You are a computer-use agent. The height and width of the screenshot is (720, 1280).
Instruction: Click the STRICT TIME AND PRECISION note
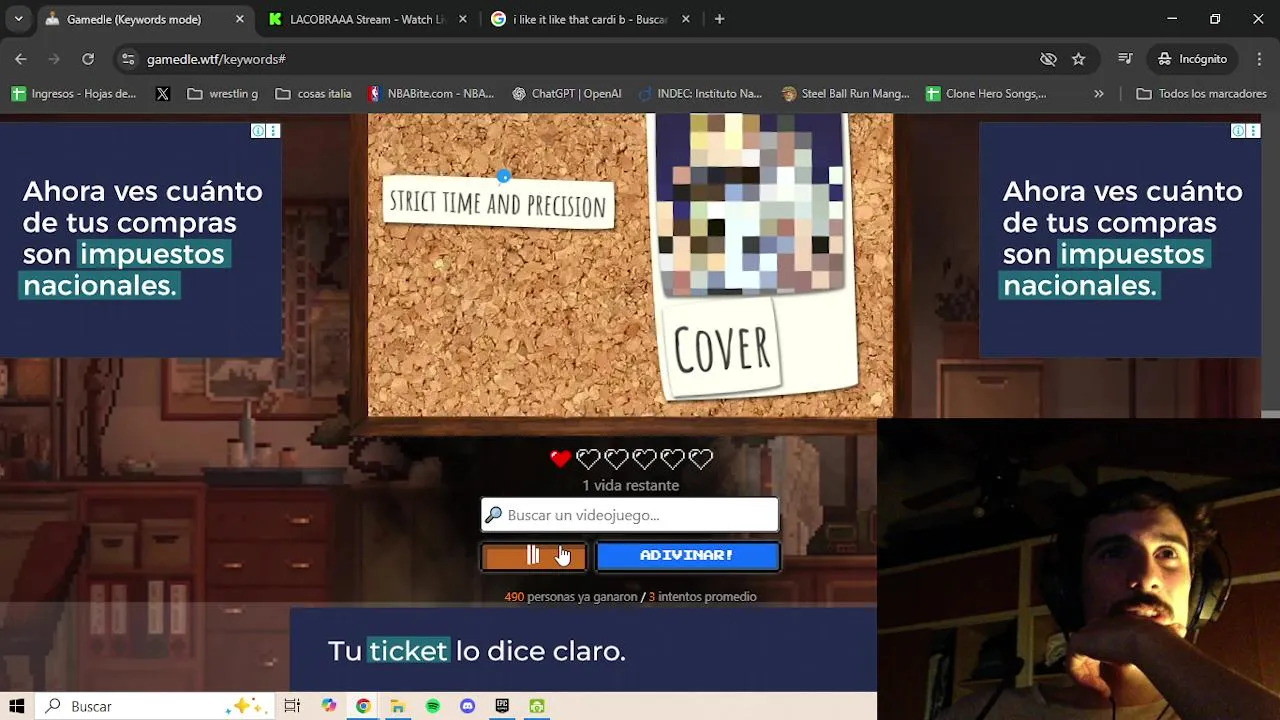click(x=498, y=203)
